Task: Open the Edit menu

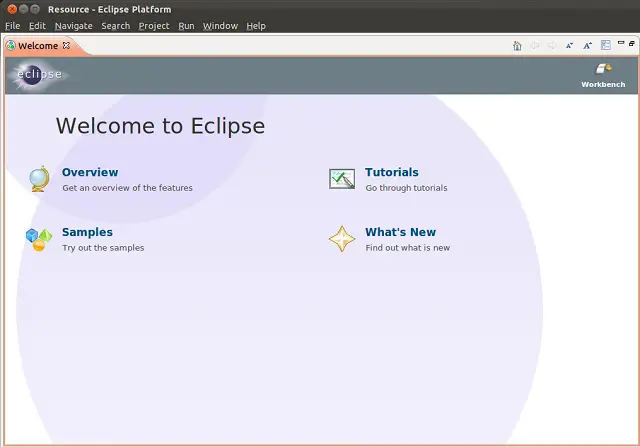Action: point(37,26)
